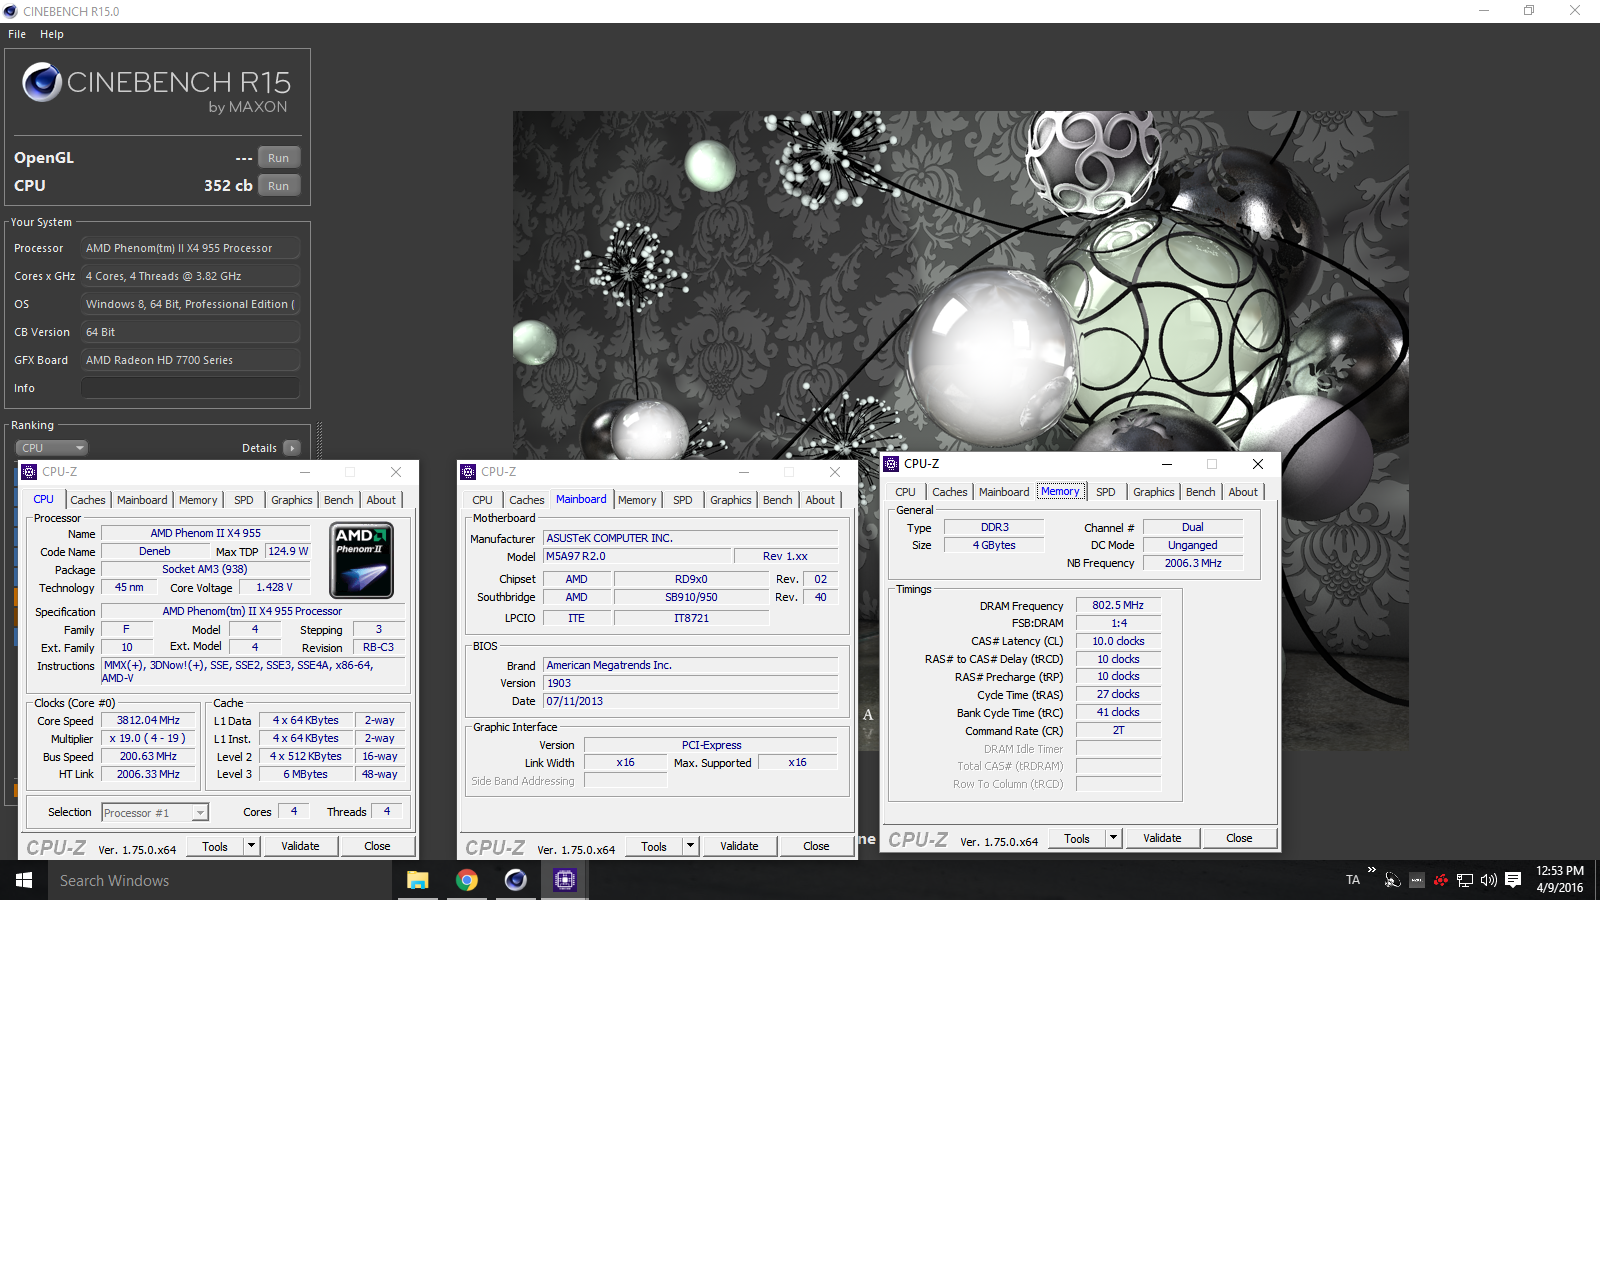1600x1280 pixels.
Task: Open the Ranking CPU dropdown
Action: (52, 448)
